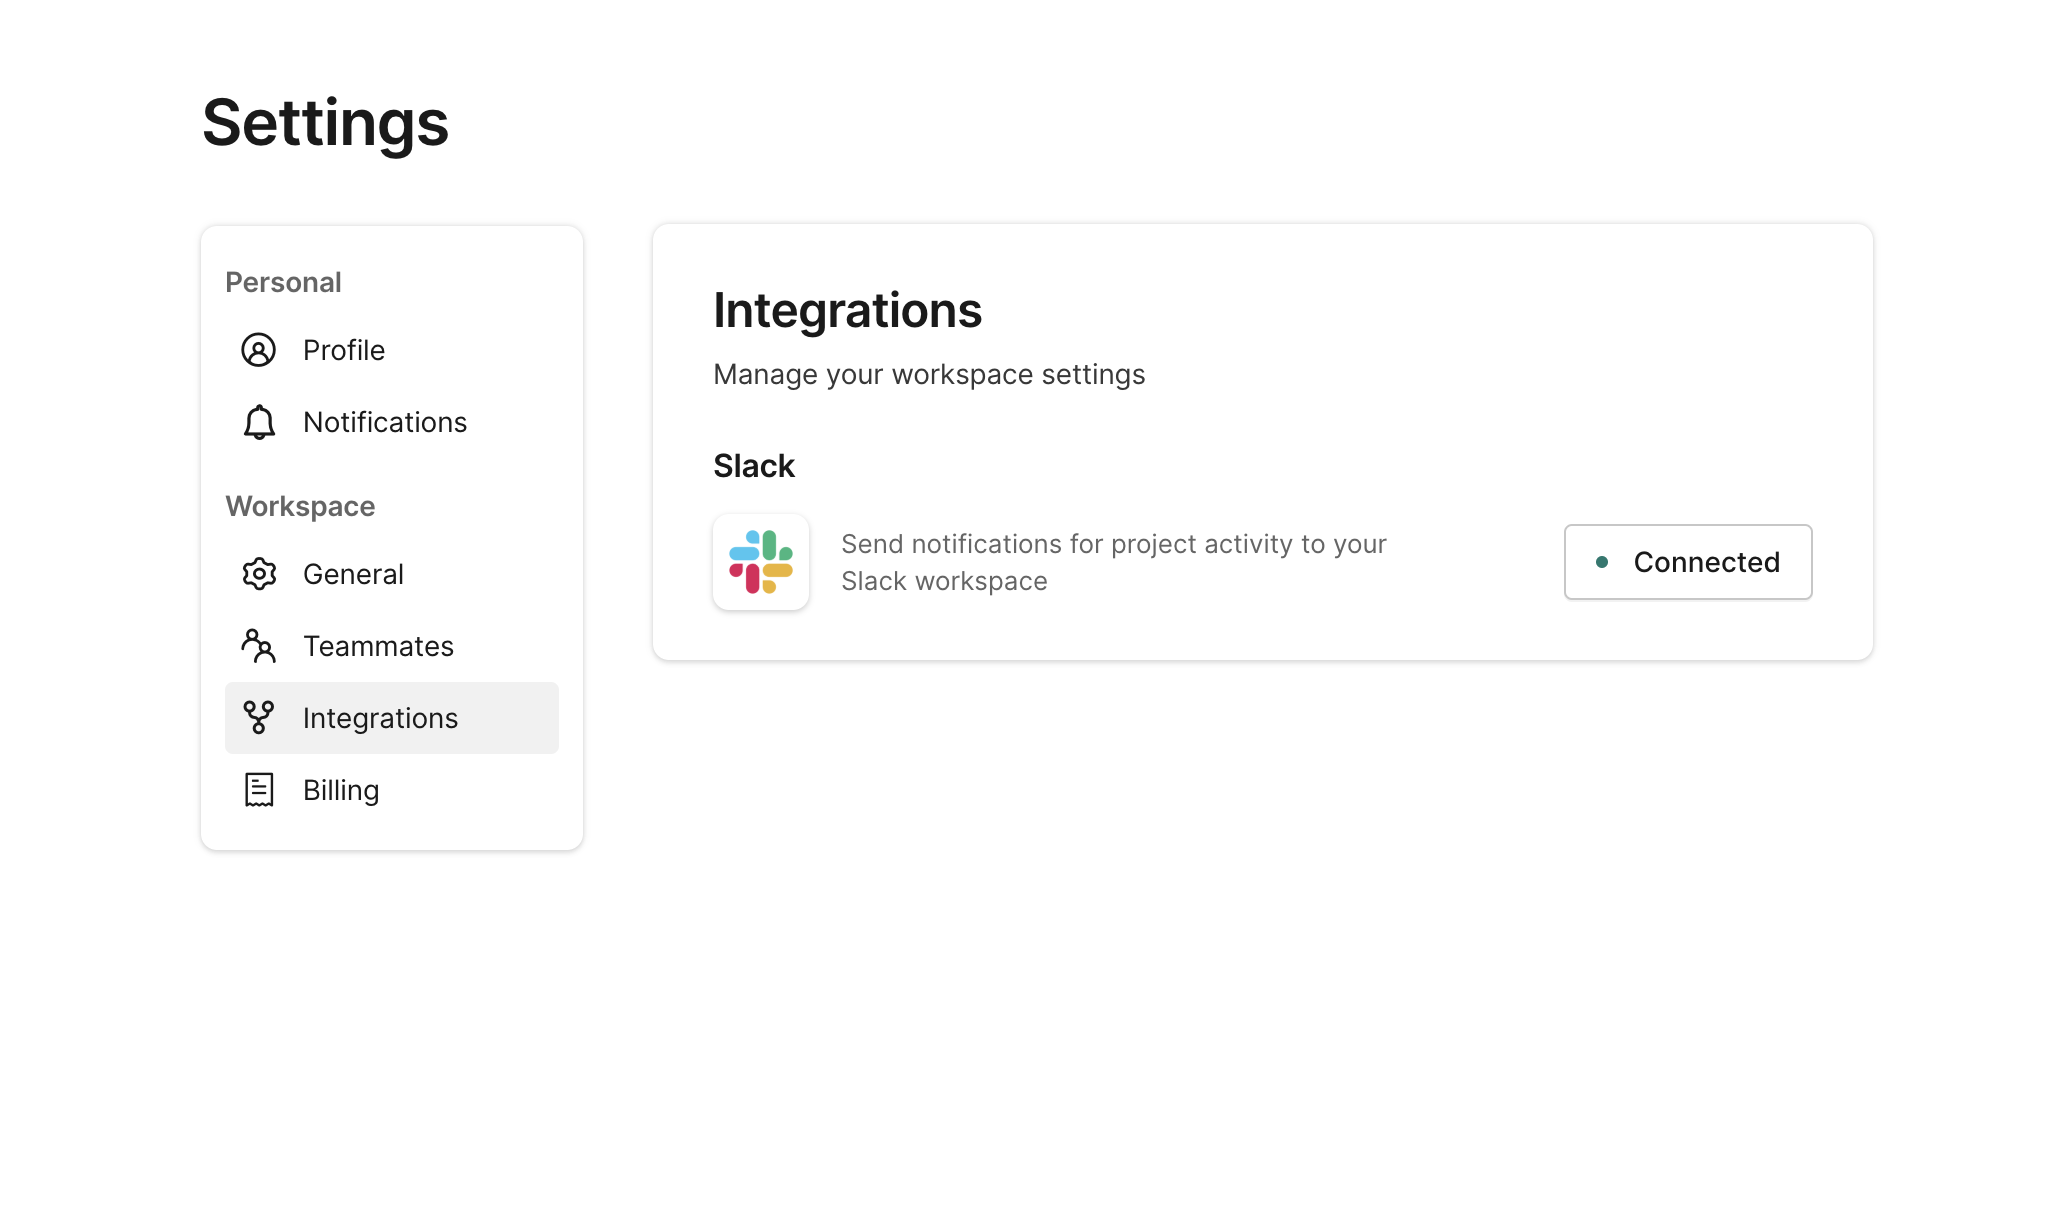Image resolution: width=2054 pixels, height=1210 pixels.
Task: Open the Billing section
Action: point(341,790)
